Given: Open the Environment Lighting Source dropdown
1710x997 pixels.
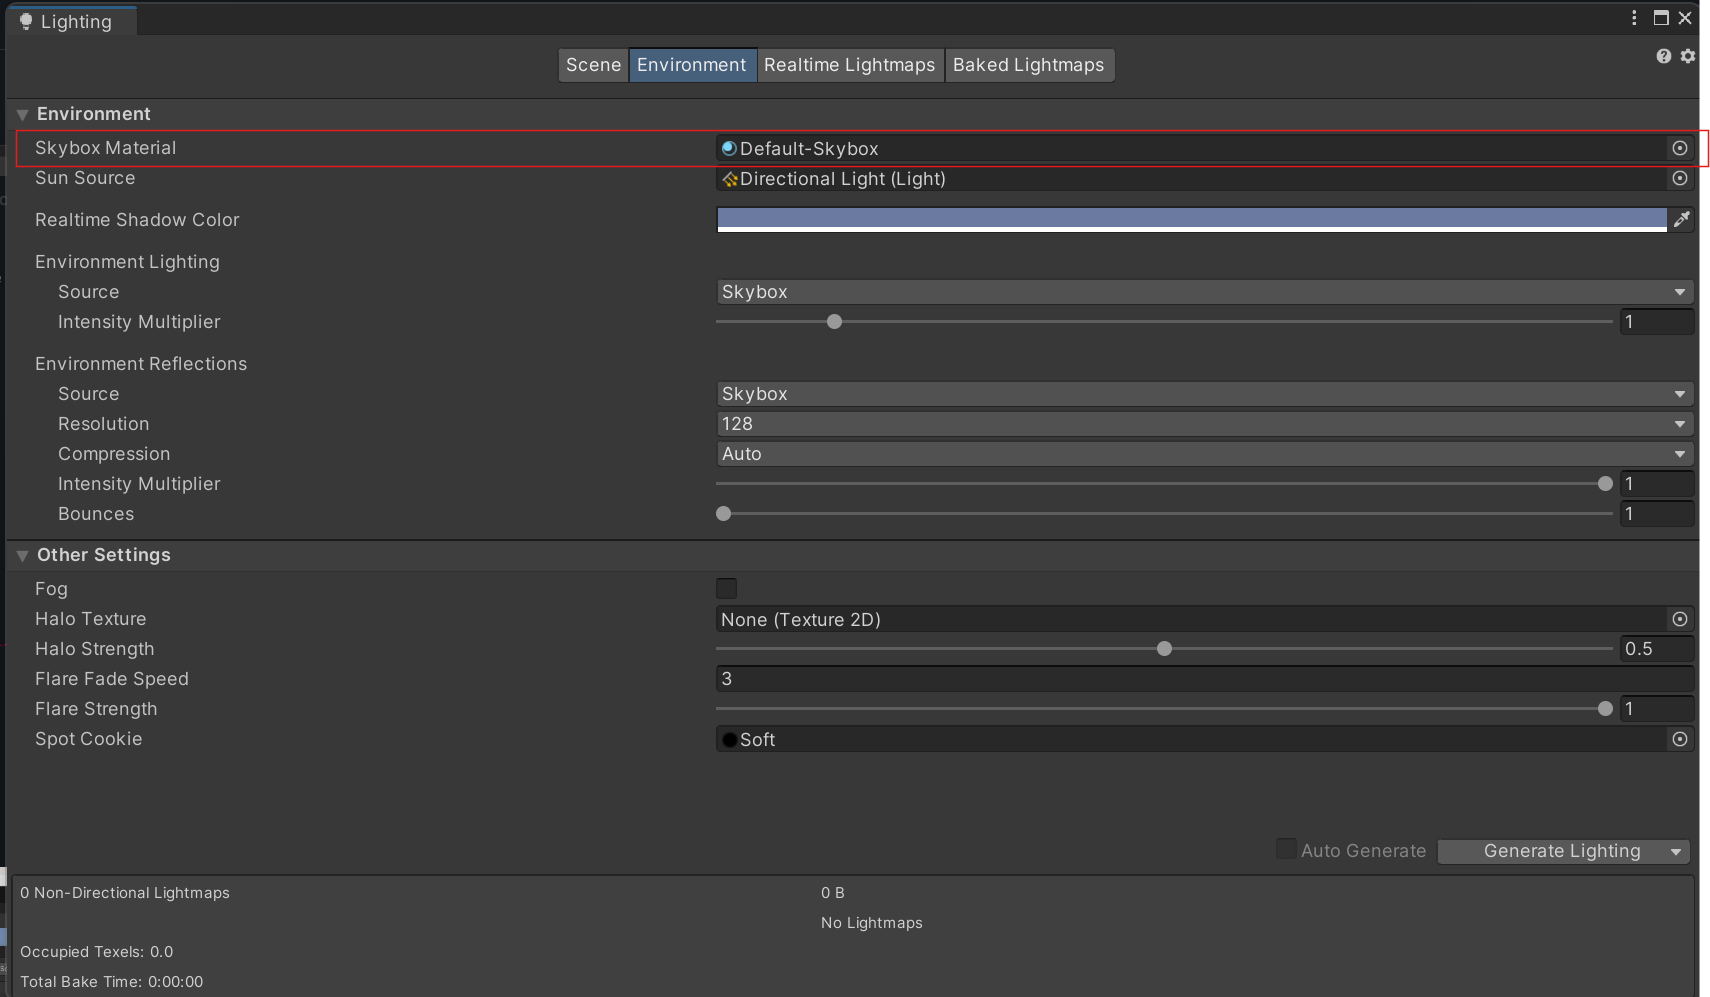Looking at the screenshot, I should [x=1204, y=292].
